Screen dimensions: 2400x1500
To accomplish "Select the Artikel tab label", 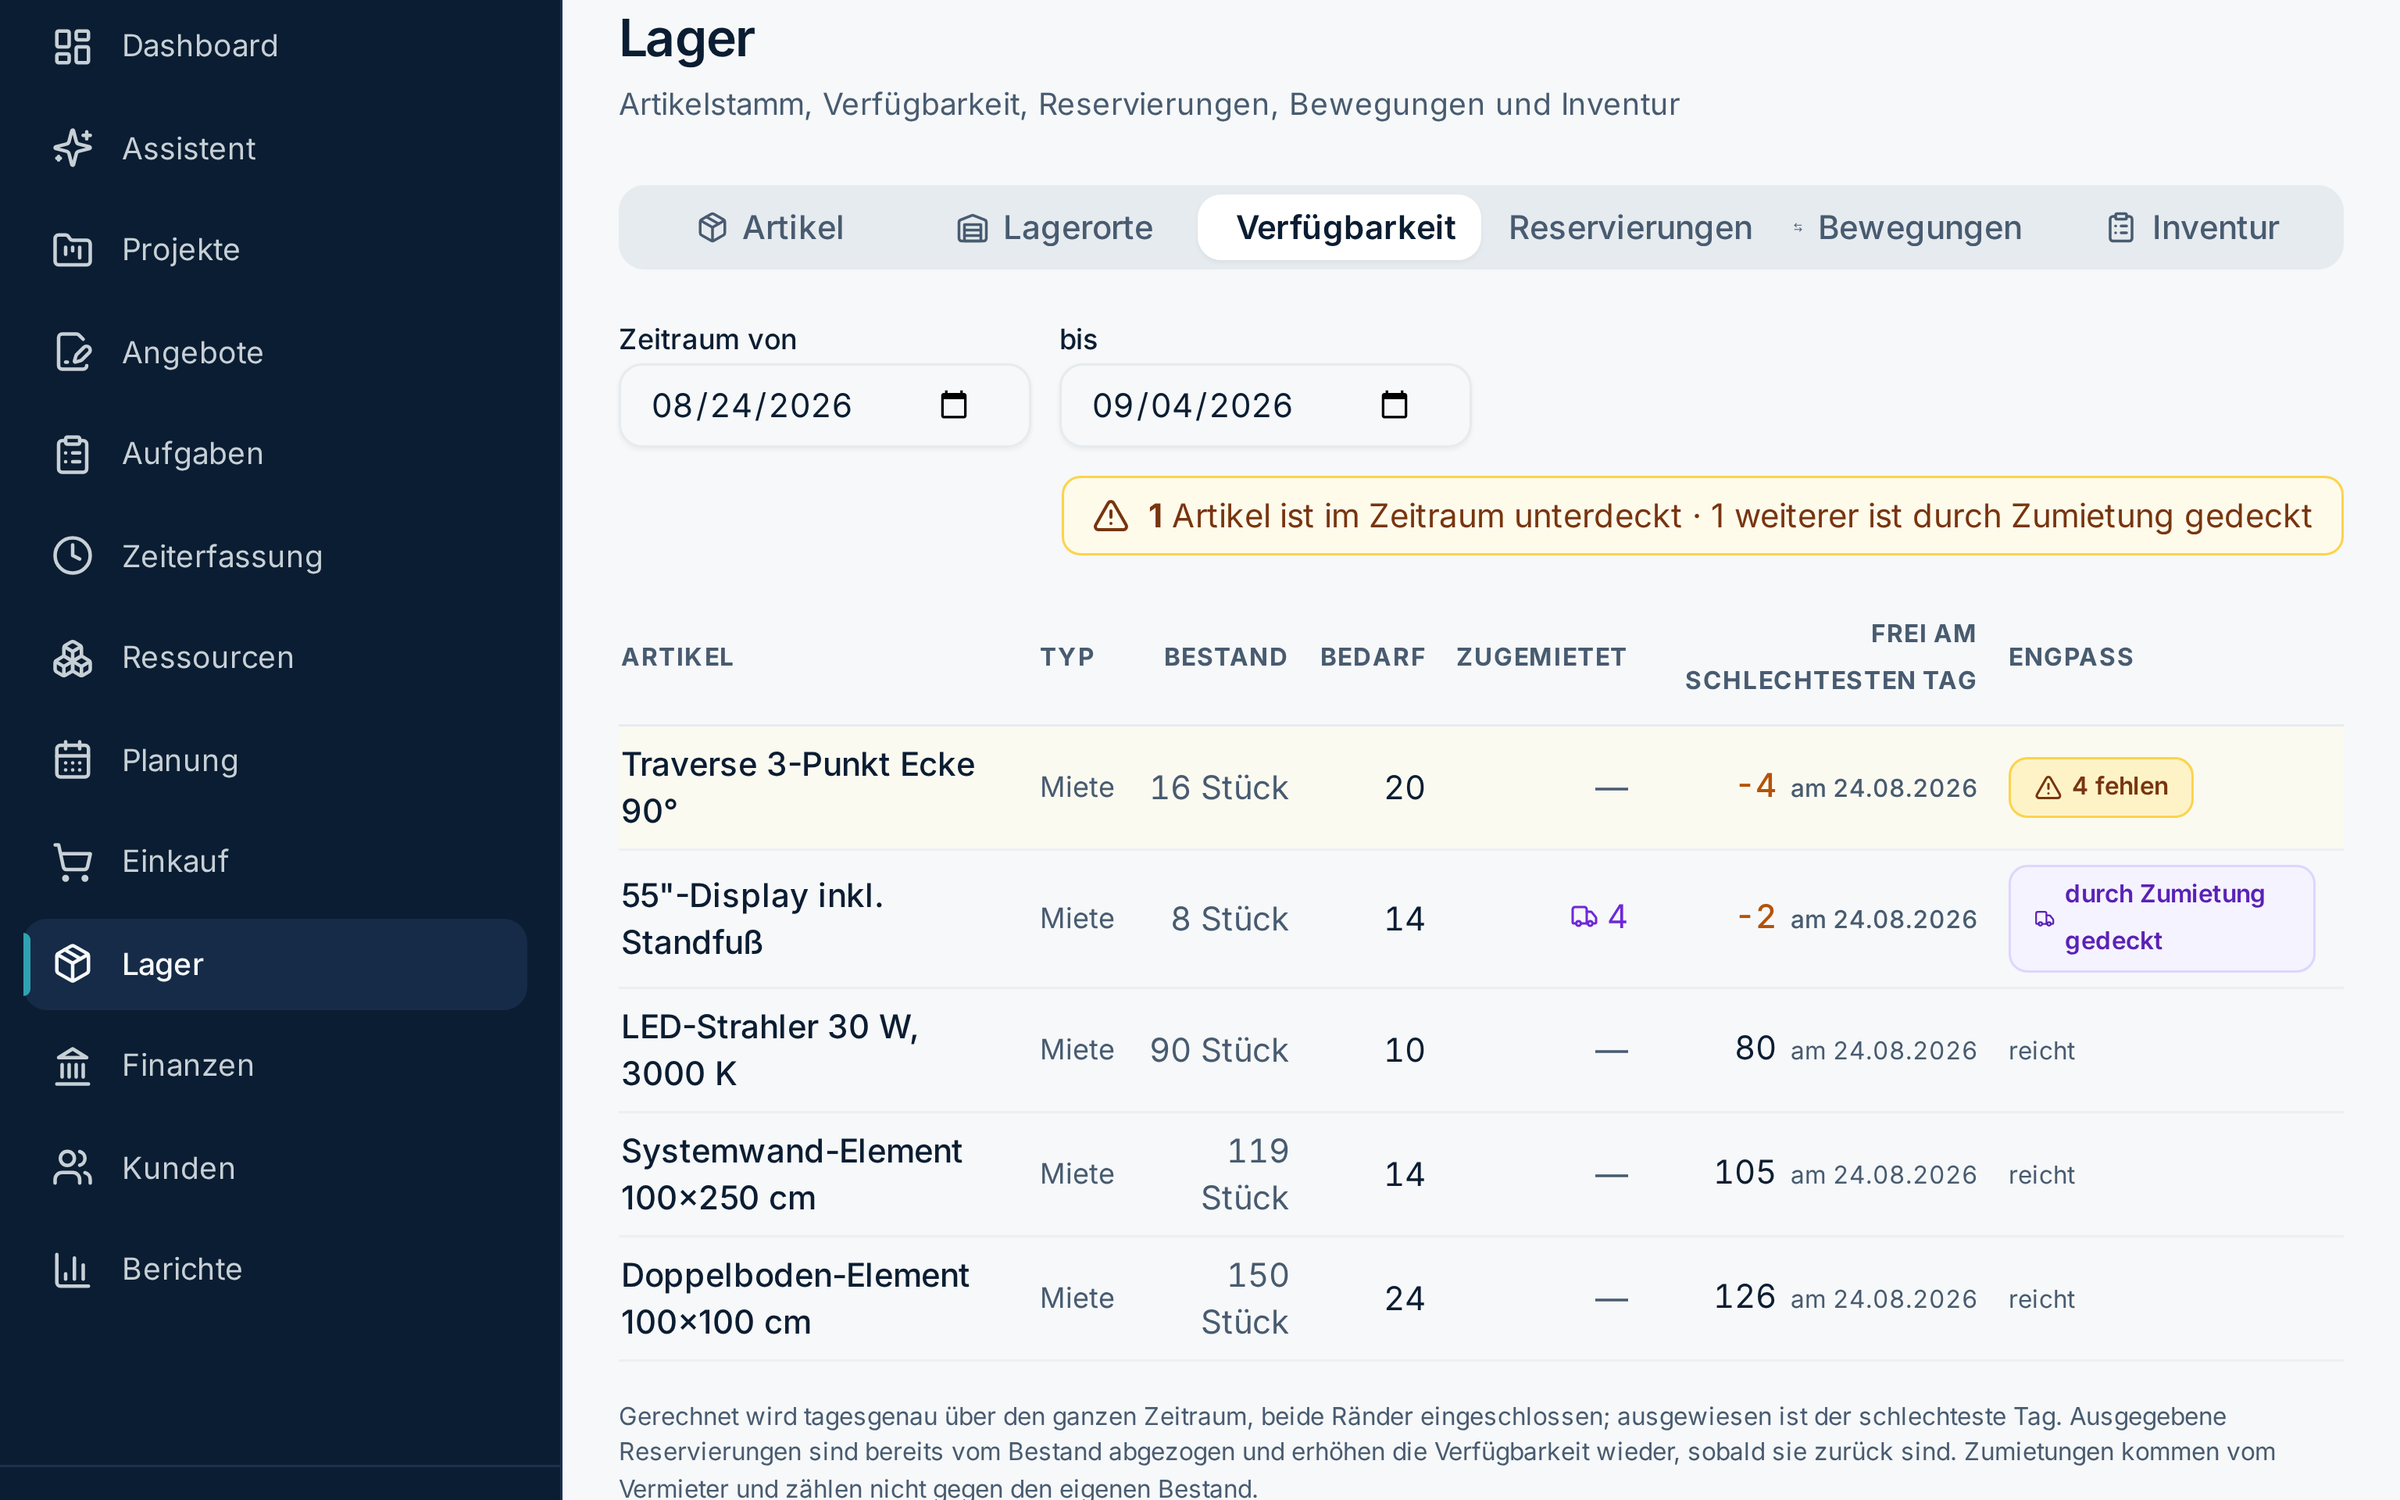I will 792,228.
